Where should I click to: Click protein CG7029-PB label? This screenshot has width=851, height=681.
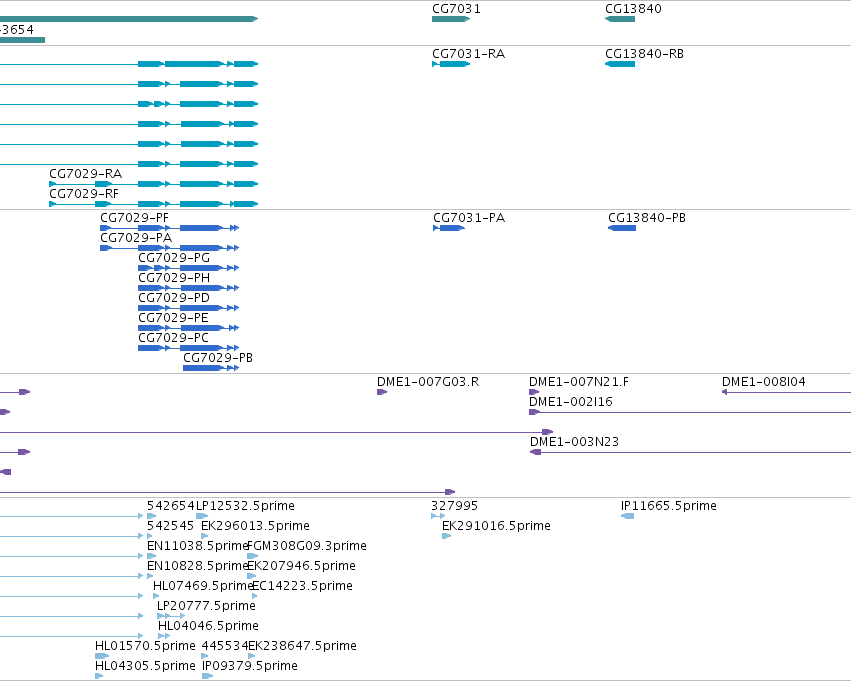218,358
